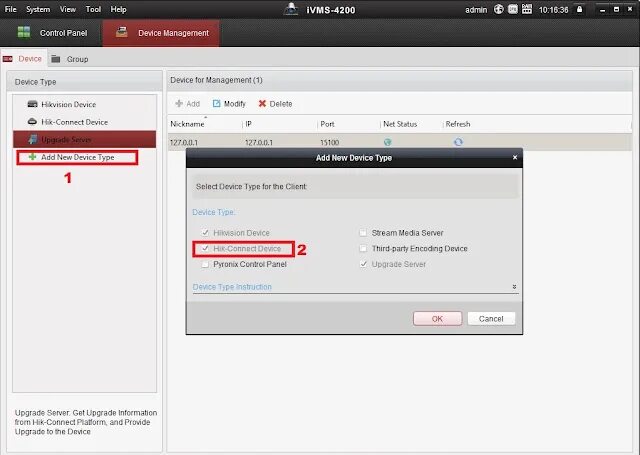Enable the Stream Media Server checkbox
Viewport: 640px width, 455px height.
tap(363, 233)
